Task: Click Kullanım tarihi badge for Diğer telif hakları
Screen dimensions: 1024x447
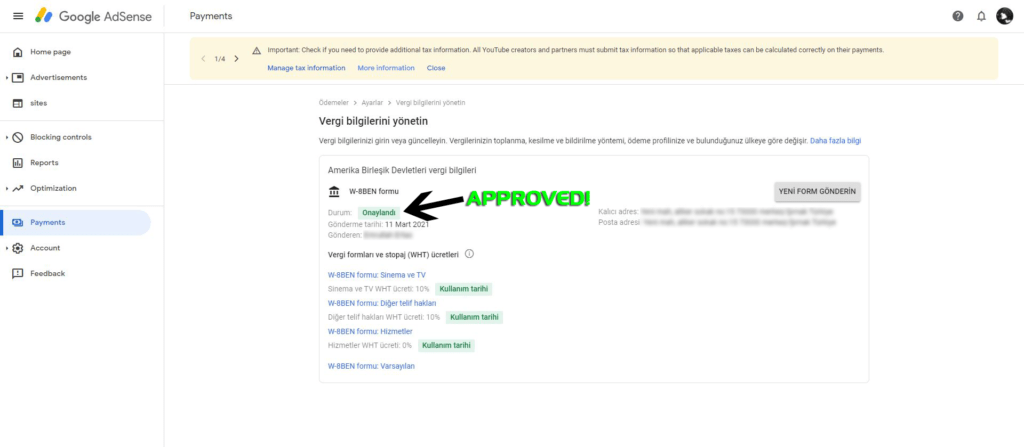Action: tap(474, 317)
